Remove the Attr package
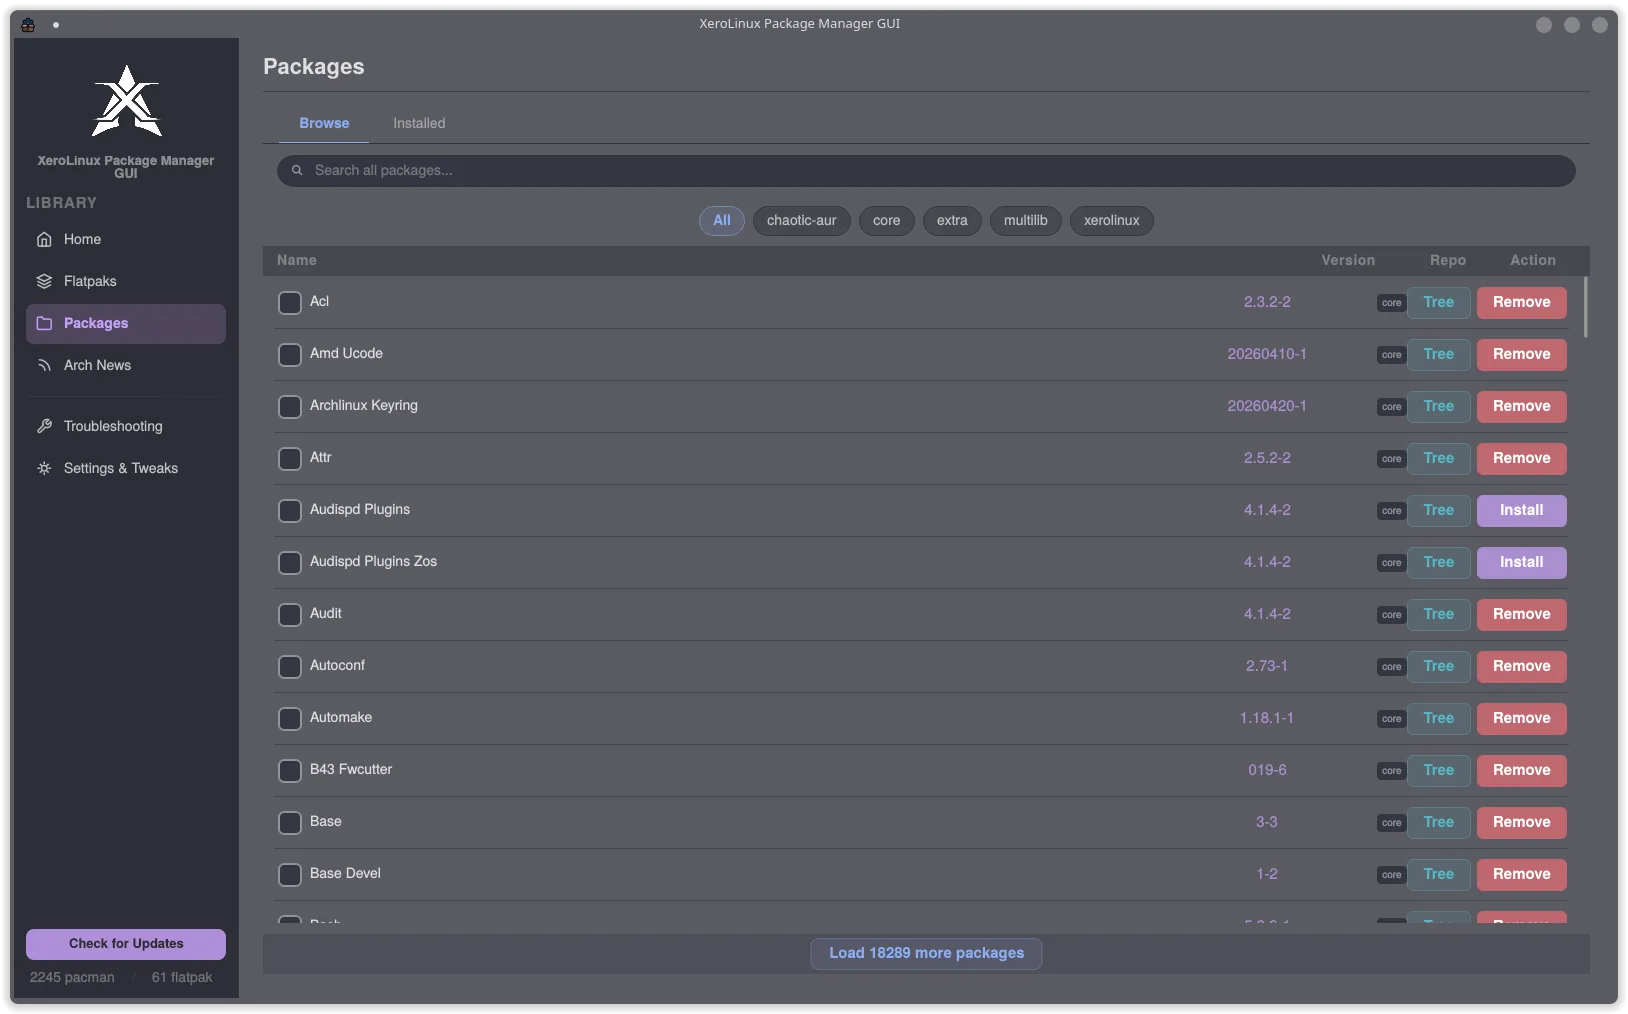 pos(1521,458)
